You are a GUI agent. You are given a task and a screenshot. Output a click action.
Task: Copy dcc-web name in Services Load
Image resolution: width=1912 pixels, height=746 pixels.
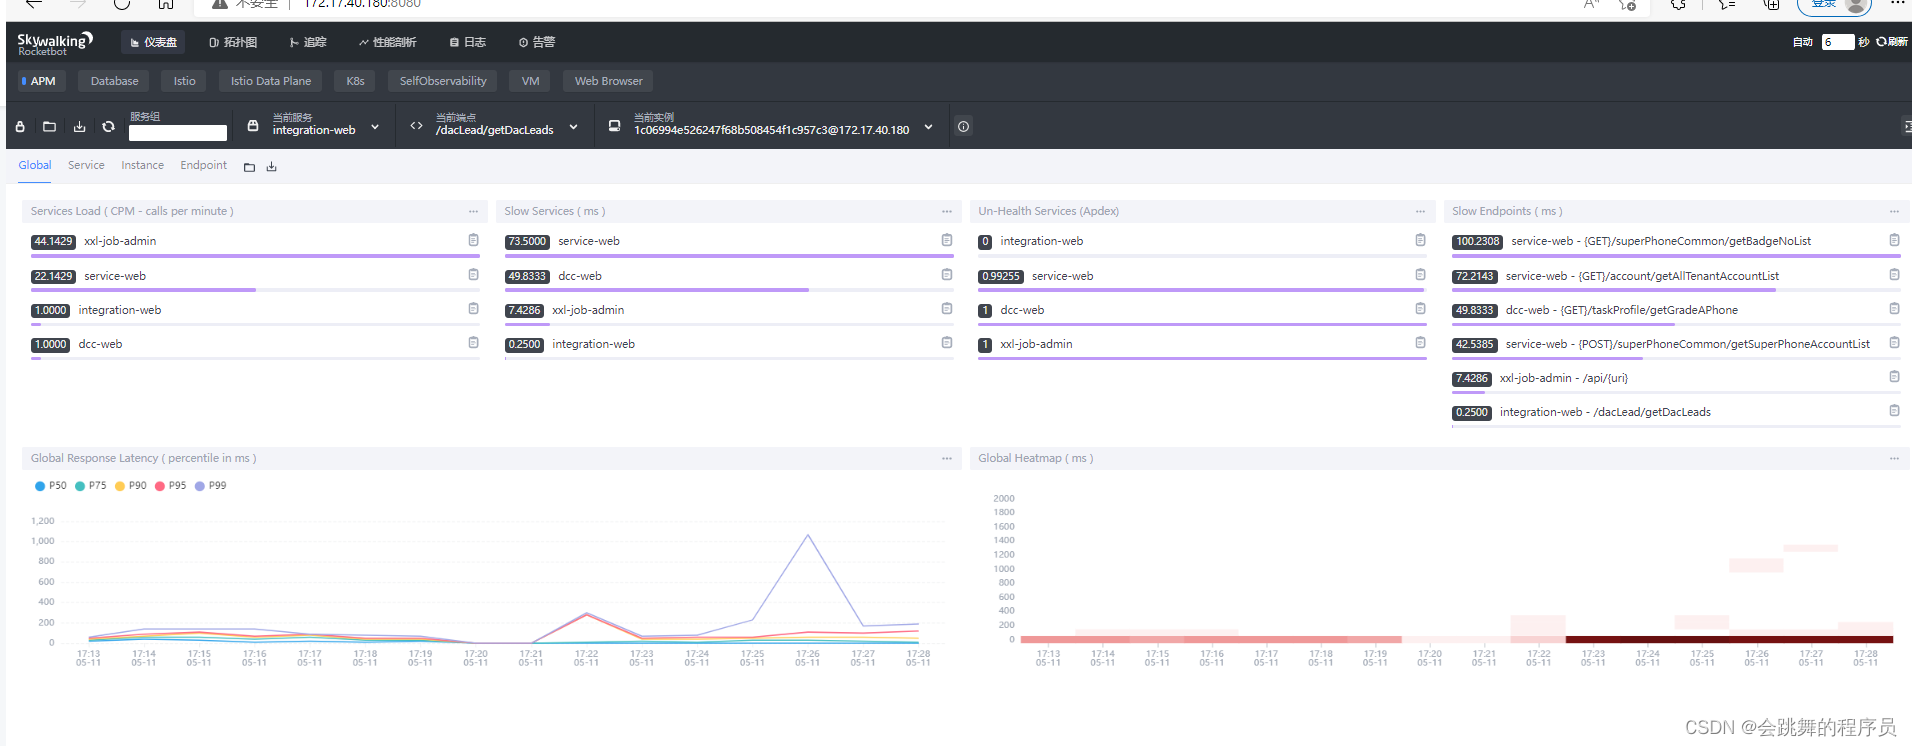pos(473,342)
